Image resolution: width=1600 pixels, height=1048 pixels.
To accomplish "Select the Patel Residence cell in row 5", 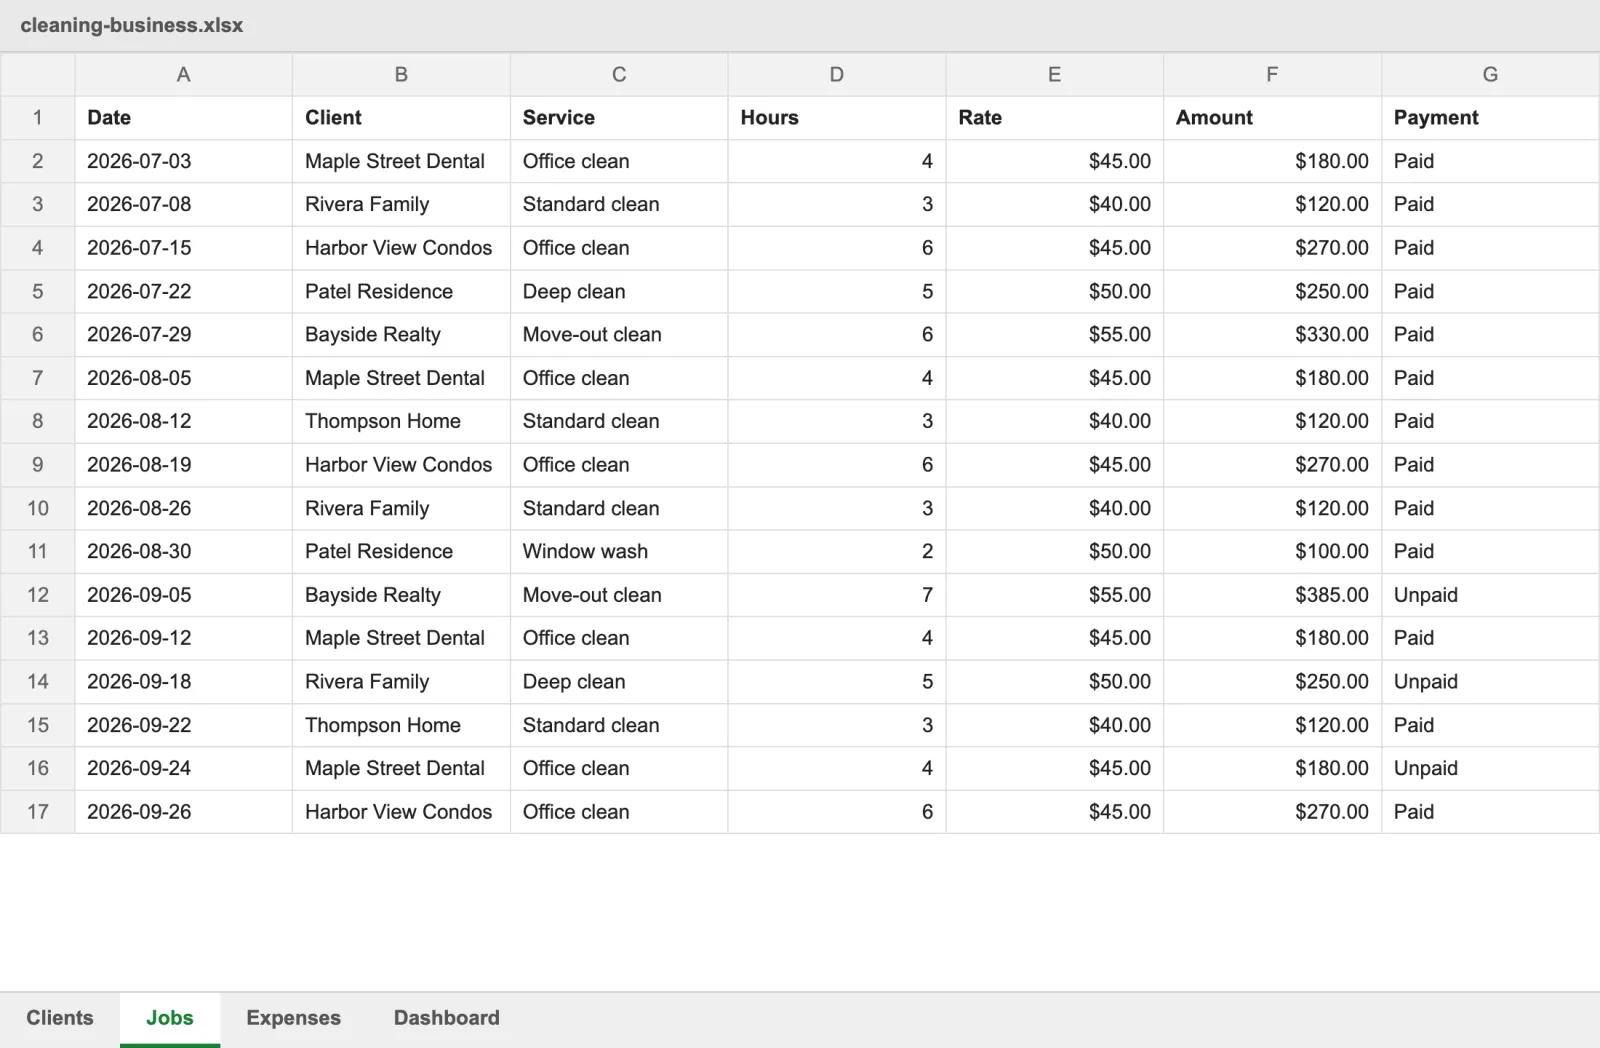I will pos(401,291).
